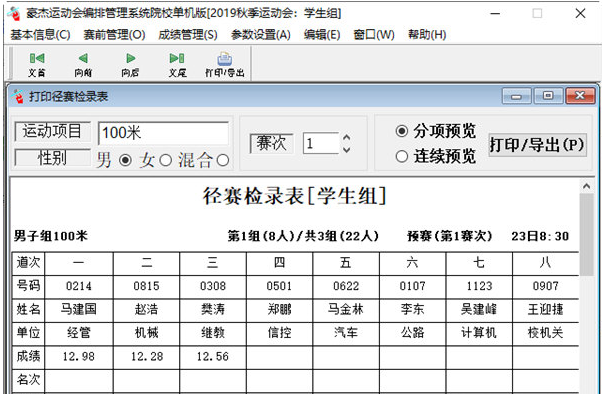This screenshot has width=602, height=394.
Task: Click the score cell 12.98
Action: point(79,357)
